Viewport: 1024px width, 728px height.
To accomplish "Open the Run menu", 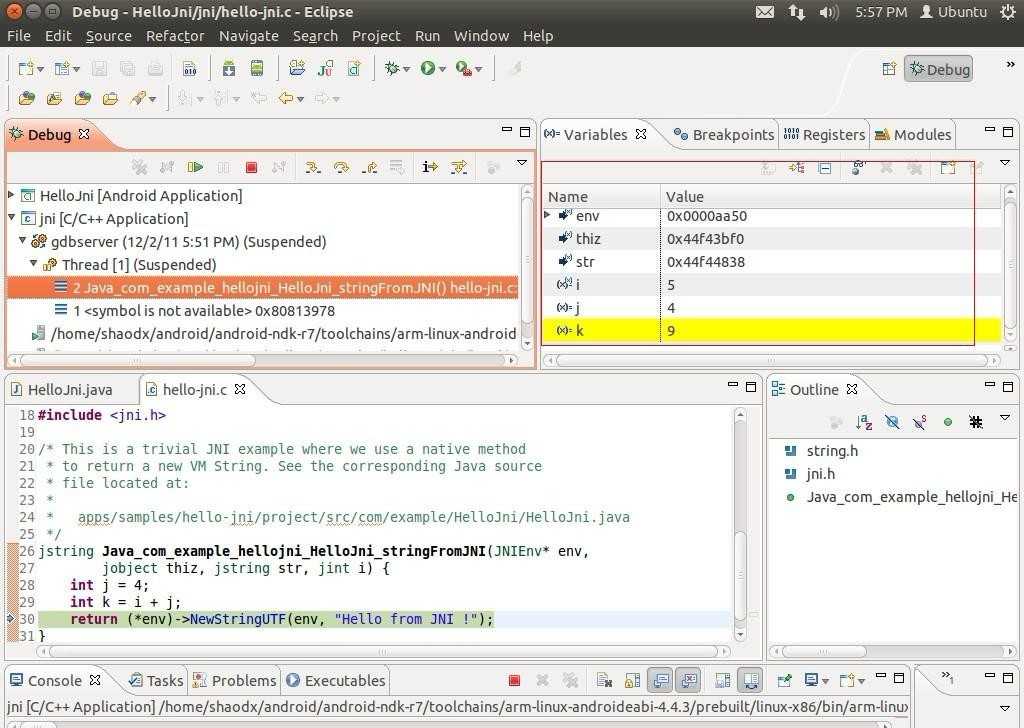I will 427,36.
